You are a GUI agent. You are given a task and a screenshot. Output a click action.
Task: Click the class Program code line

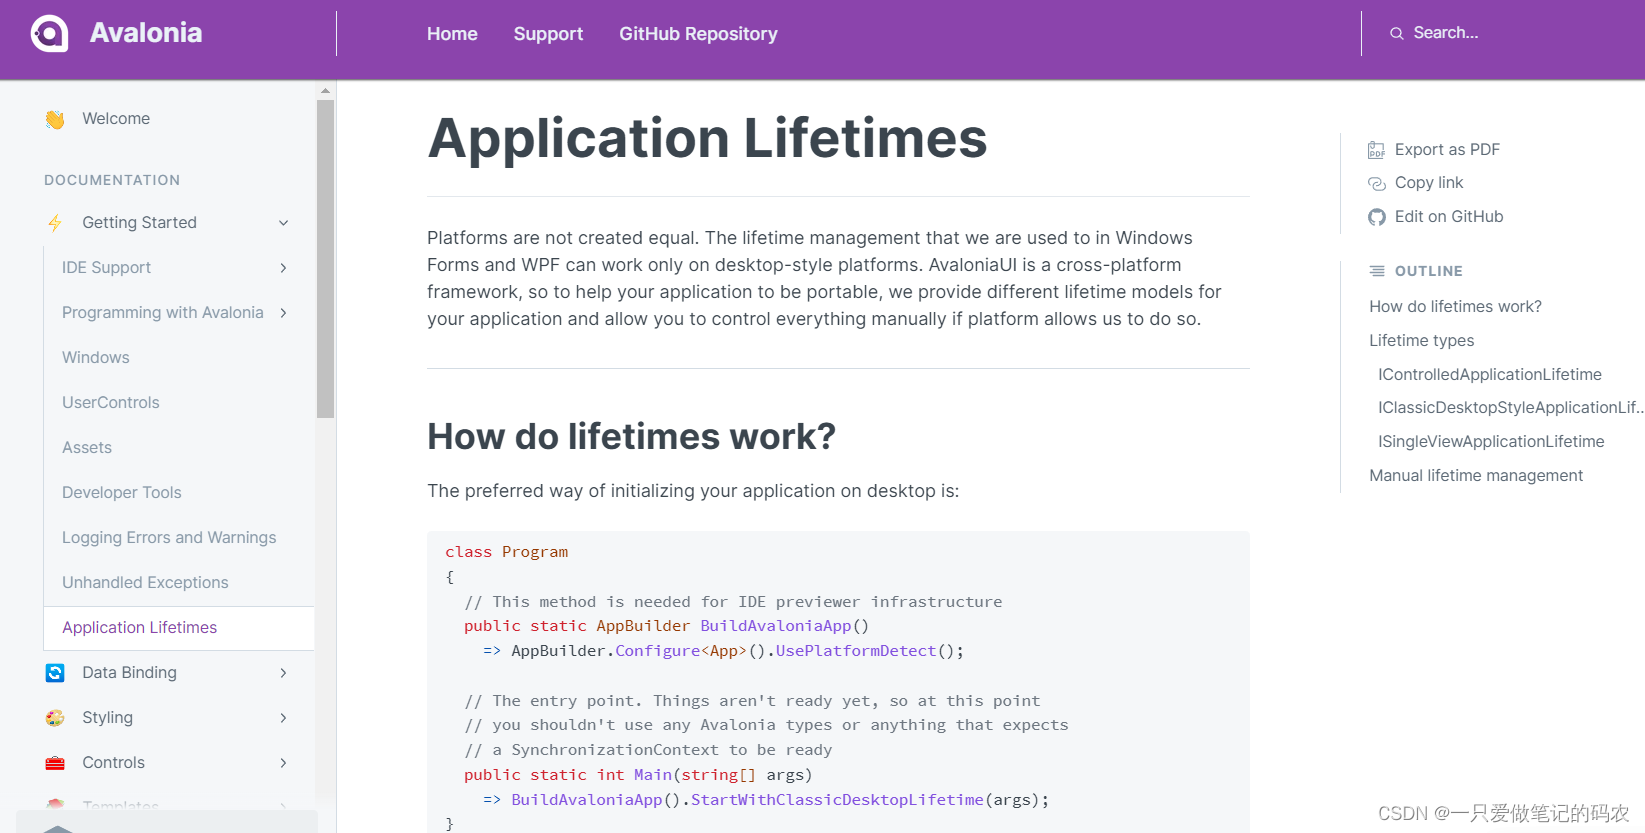coord(506,552)
